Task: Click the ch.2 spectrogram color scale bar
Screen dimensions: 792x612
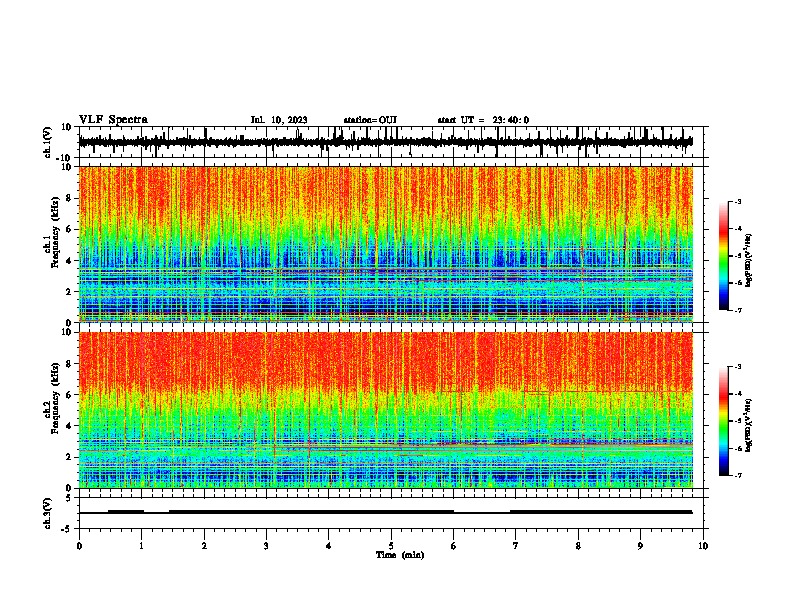Action: point(724,421)
